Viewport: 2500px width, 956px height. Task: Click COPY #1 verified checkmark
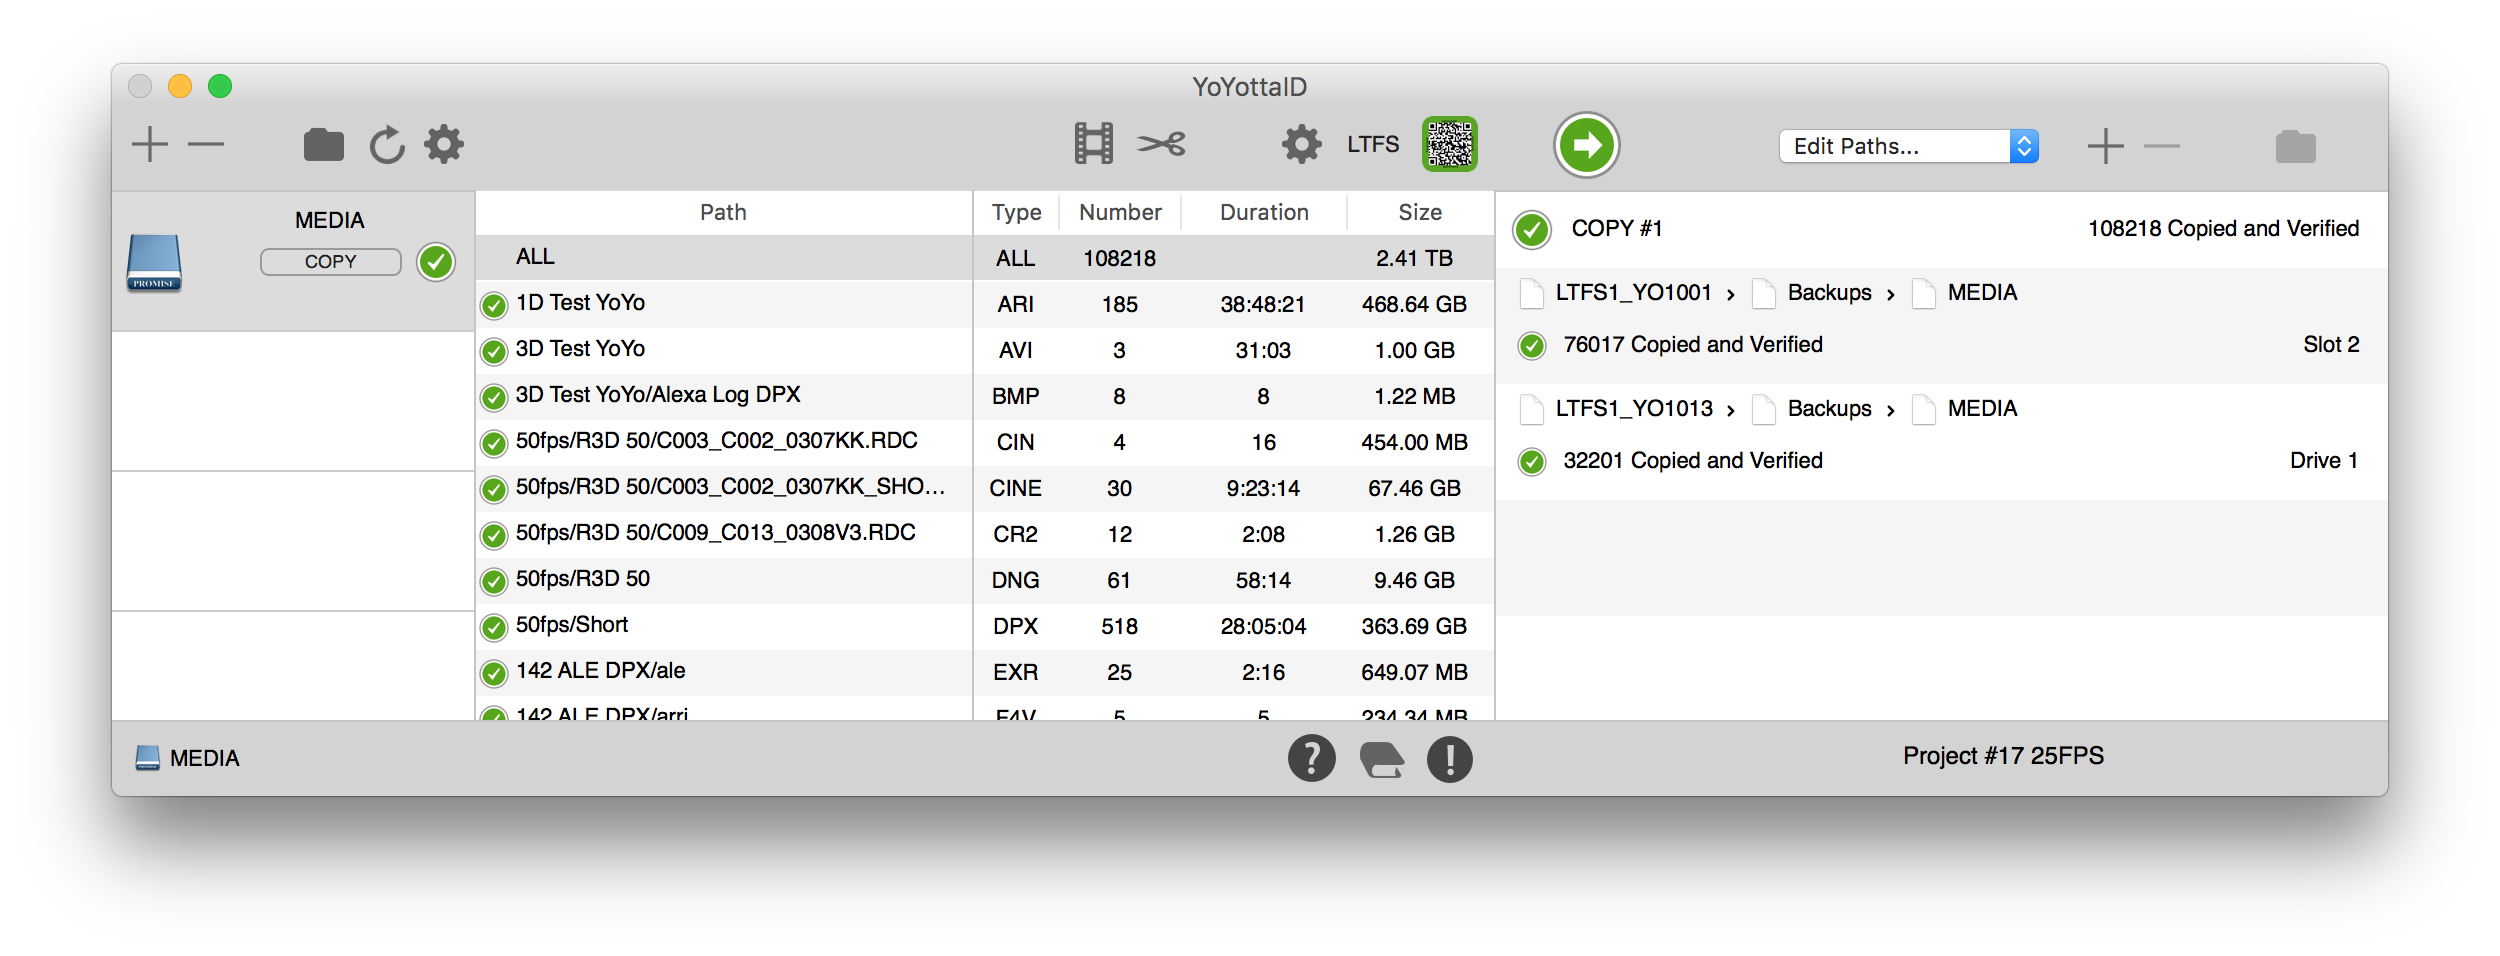pyautogui.click(x=1531, y=230)
